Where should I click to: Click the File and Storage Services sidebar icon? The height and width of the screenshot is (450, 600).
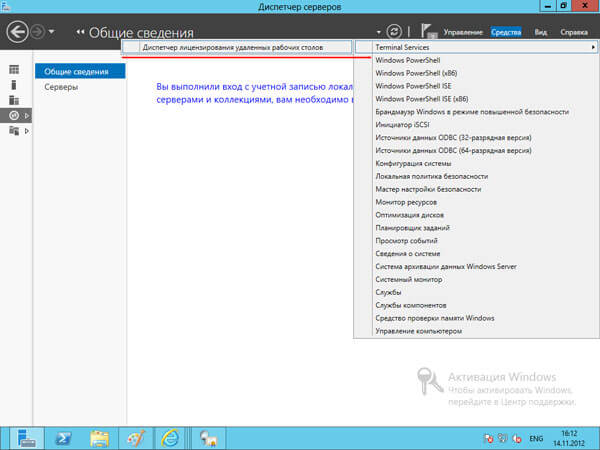point(14,131)
